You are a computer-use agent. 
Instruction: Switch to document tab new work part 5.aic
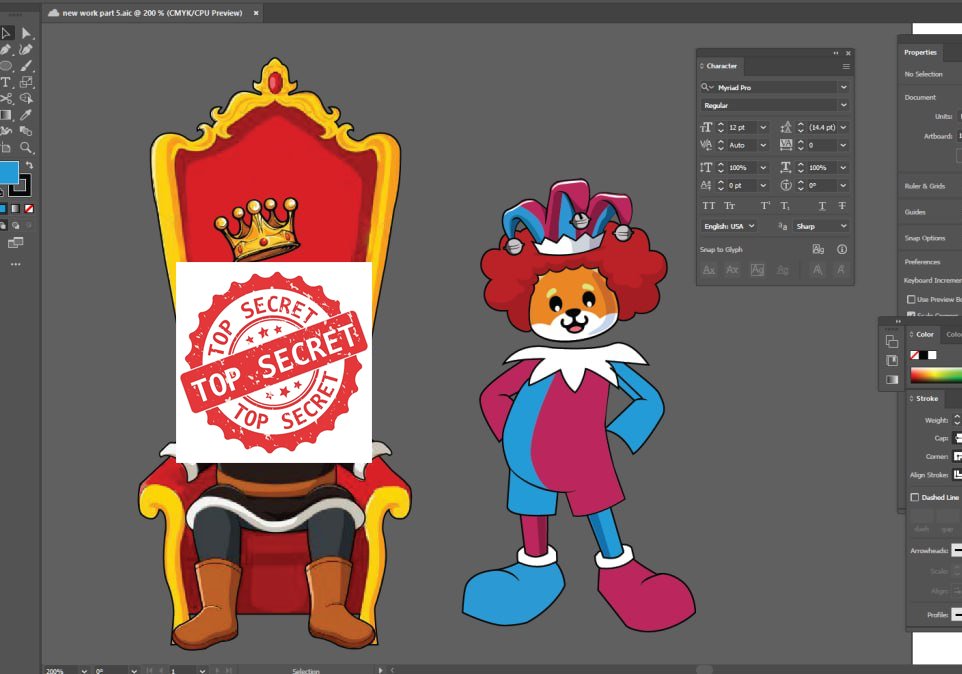pos(152,13)
